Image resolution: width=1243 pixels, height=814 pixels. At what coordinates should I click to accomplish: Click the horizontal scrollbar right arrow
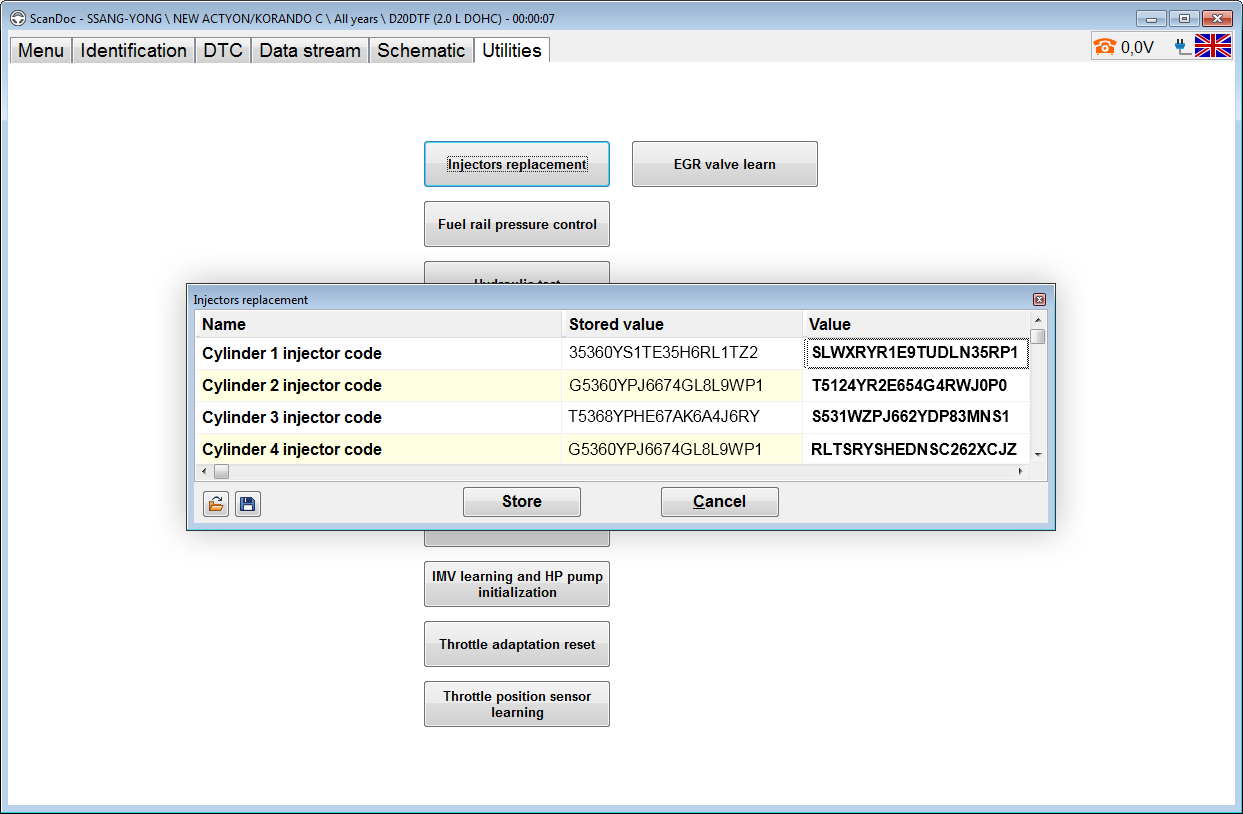point(1021,471)
